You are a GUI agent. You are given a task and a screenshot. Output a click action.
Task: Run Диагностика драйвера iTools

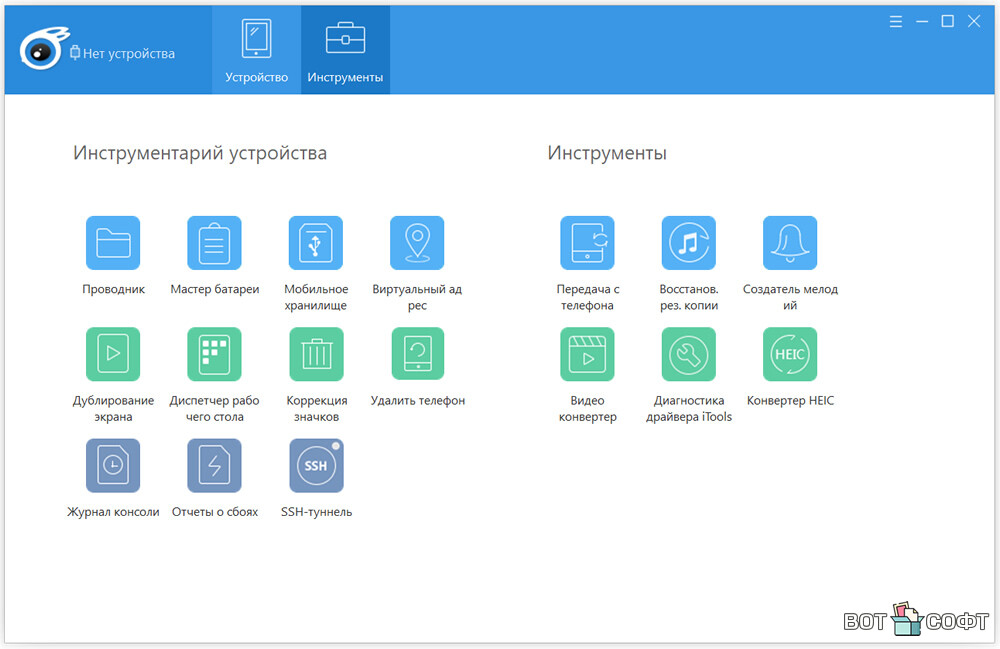click(x=689, y=354)
